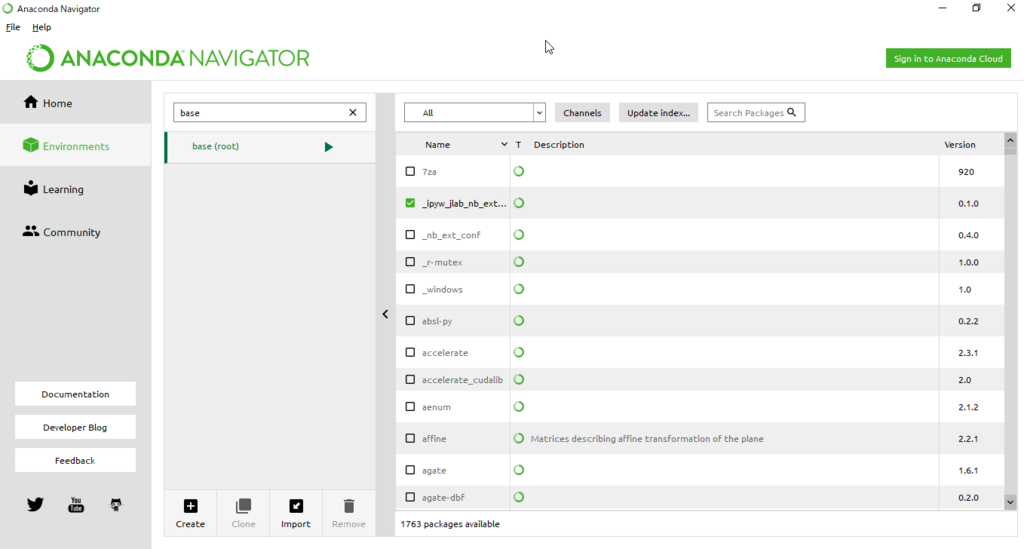Switch to the Learning tab
The width and height of the screenshot is (1024, 549).
tap(76, 189)
